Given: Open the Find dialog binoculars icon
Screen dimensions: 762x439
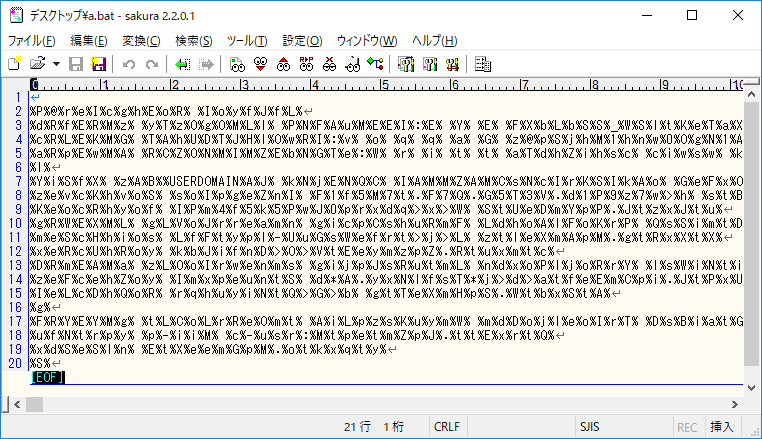Looking at the screenshot, I should point(237,64).
